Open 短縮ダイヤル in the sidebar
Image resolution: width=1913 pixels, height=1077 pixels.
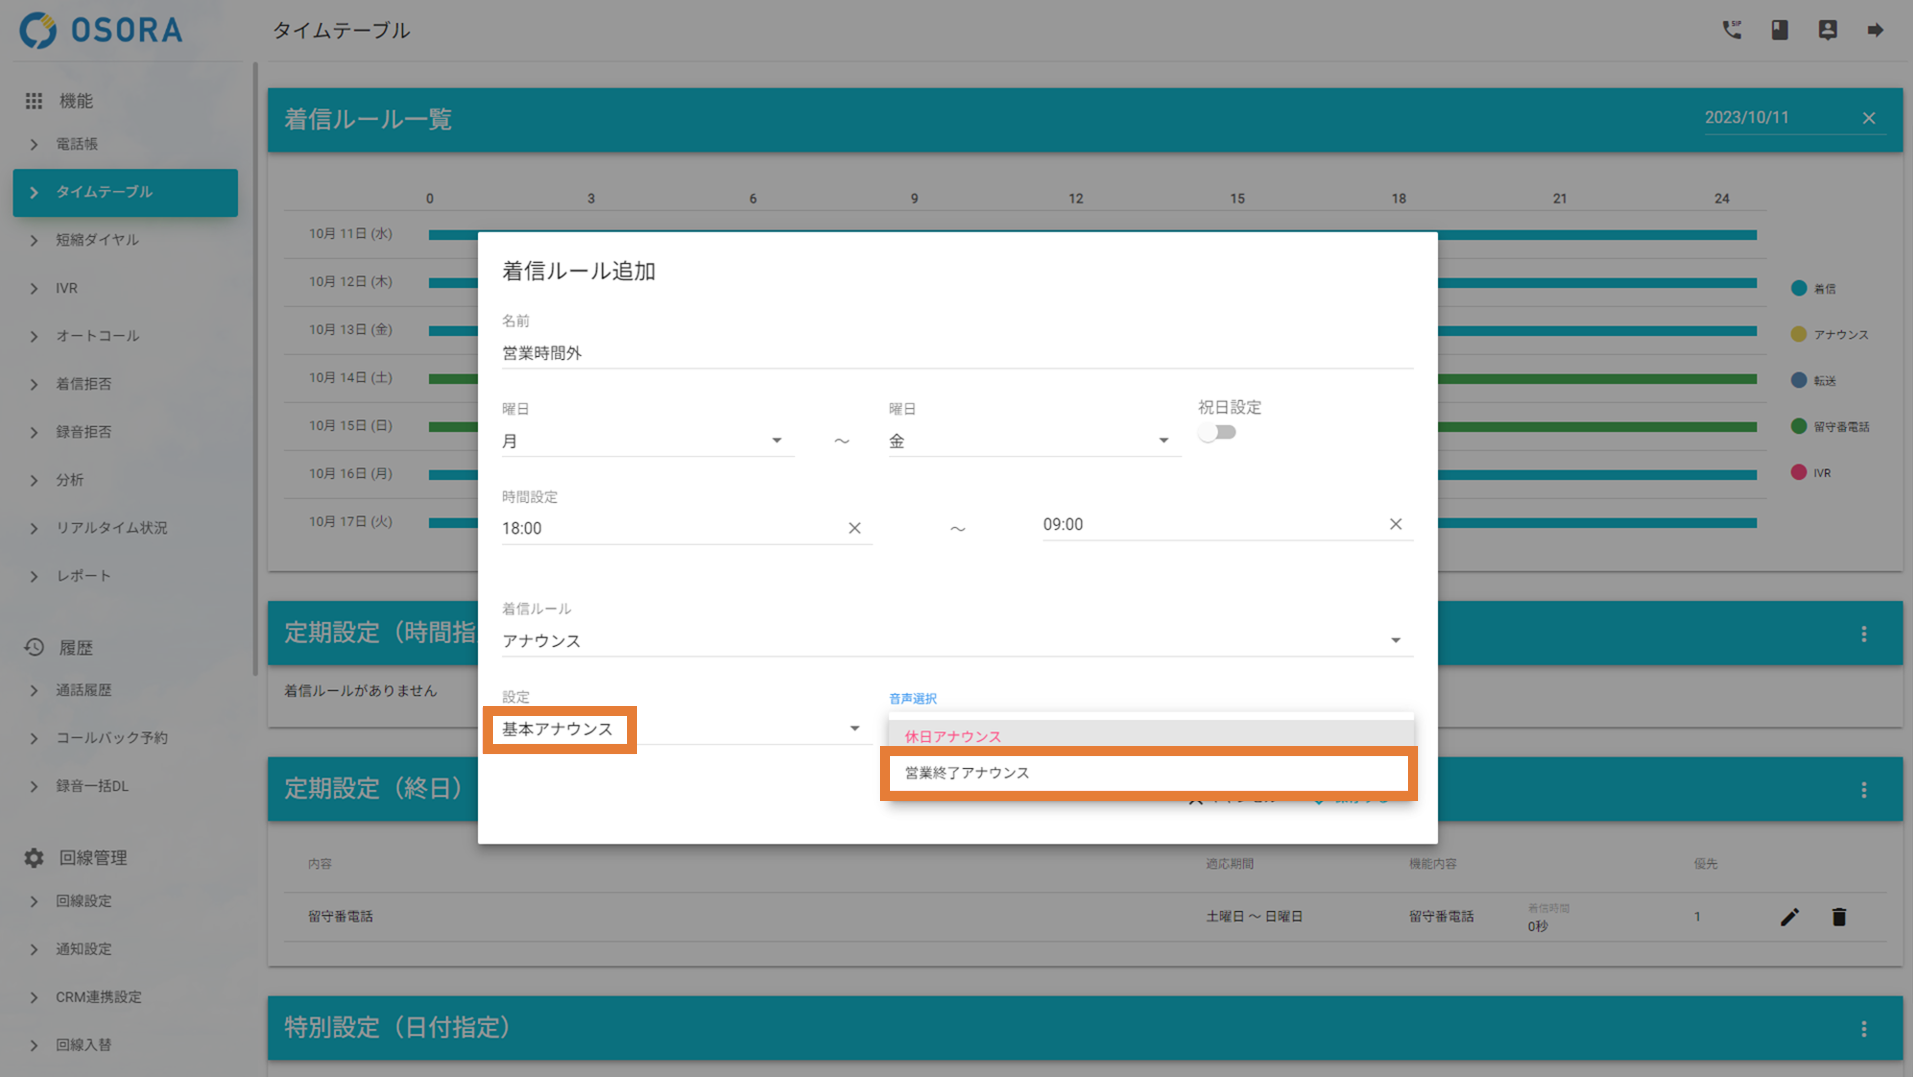click(97, 240)
